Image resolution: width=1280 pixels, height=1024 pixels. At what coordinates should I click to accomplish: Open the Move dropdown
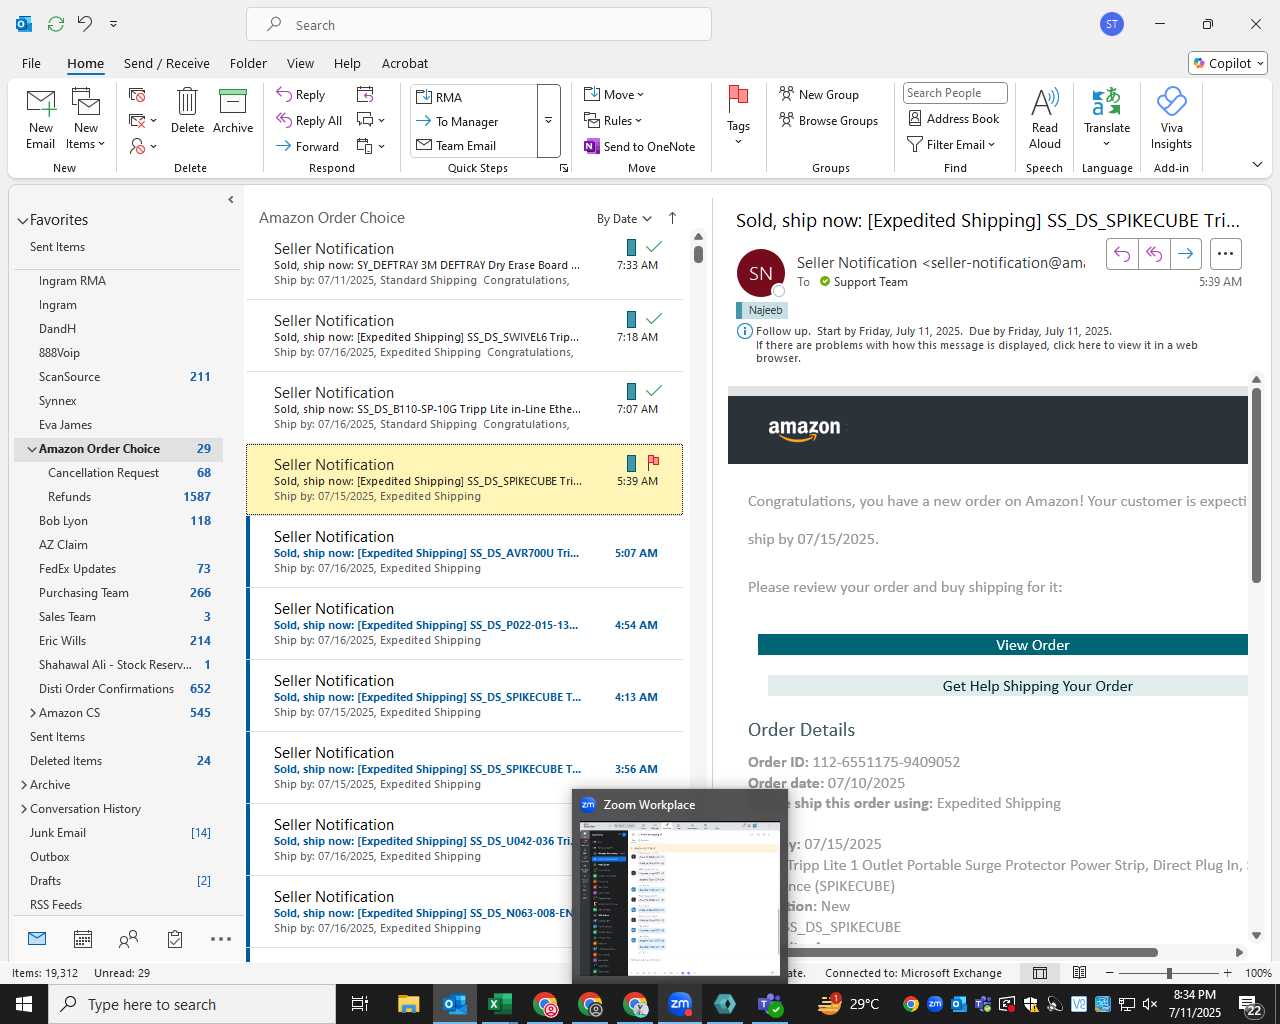(614, 95)
